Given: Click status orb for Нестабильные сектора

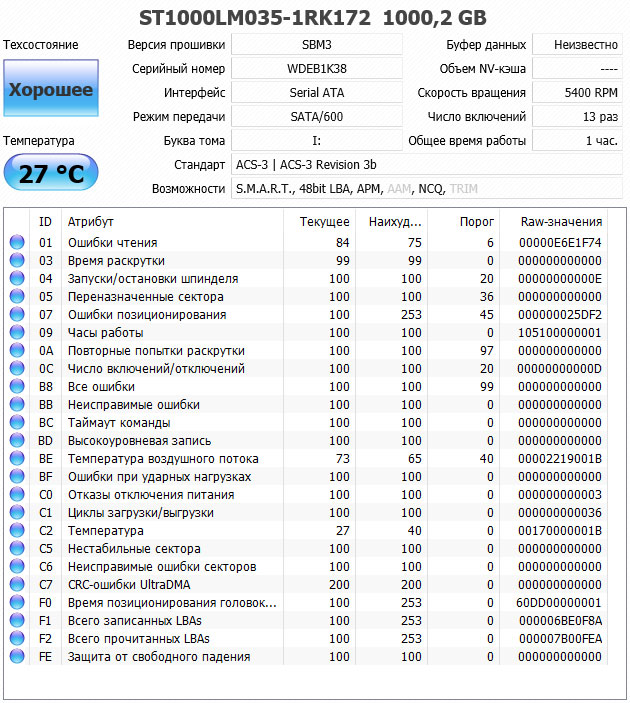Looking at the screenshot, I should pyautogui.click(x=17, y=548).
